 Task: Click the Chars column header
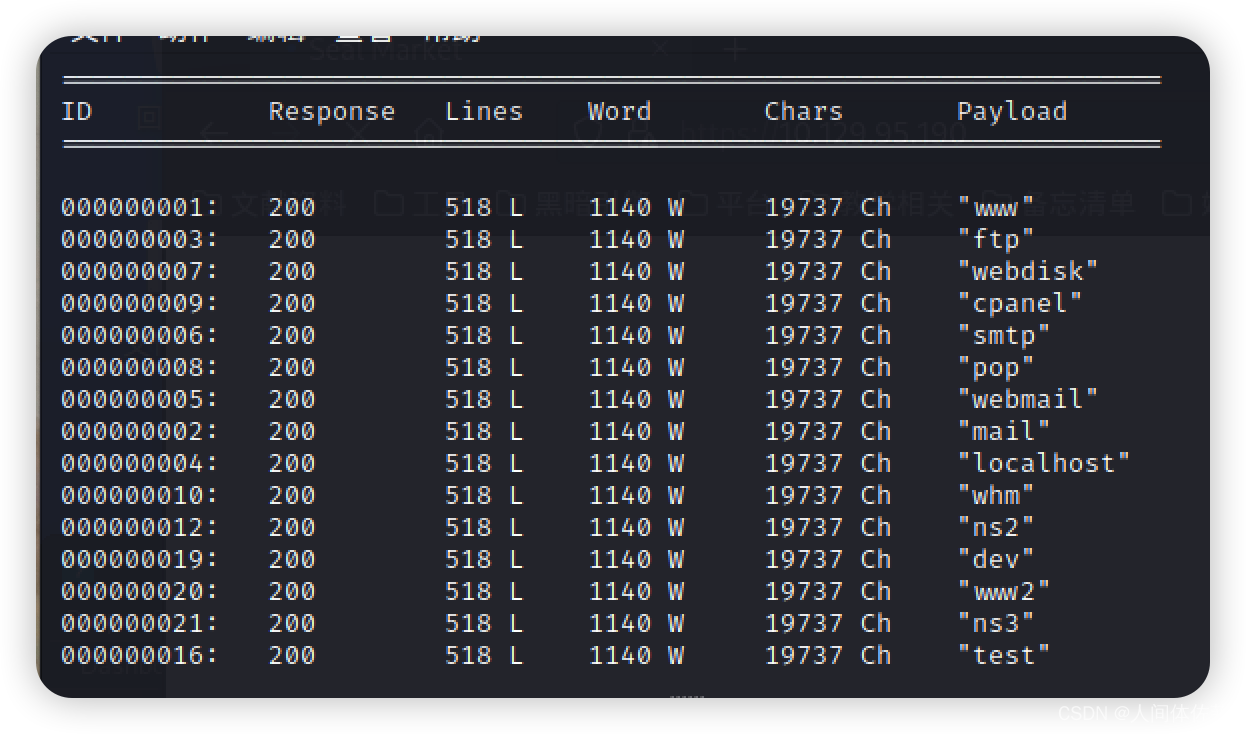(804, 111)
